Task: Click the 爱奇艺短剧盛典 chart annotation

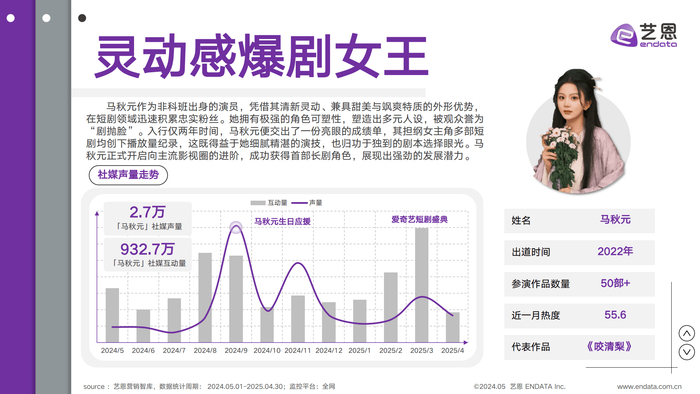Action: [x=419, y=219]
